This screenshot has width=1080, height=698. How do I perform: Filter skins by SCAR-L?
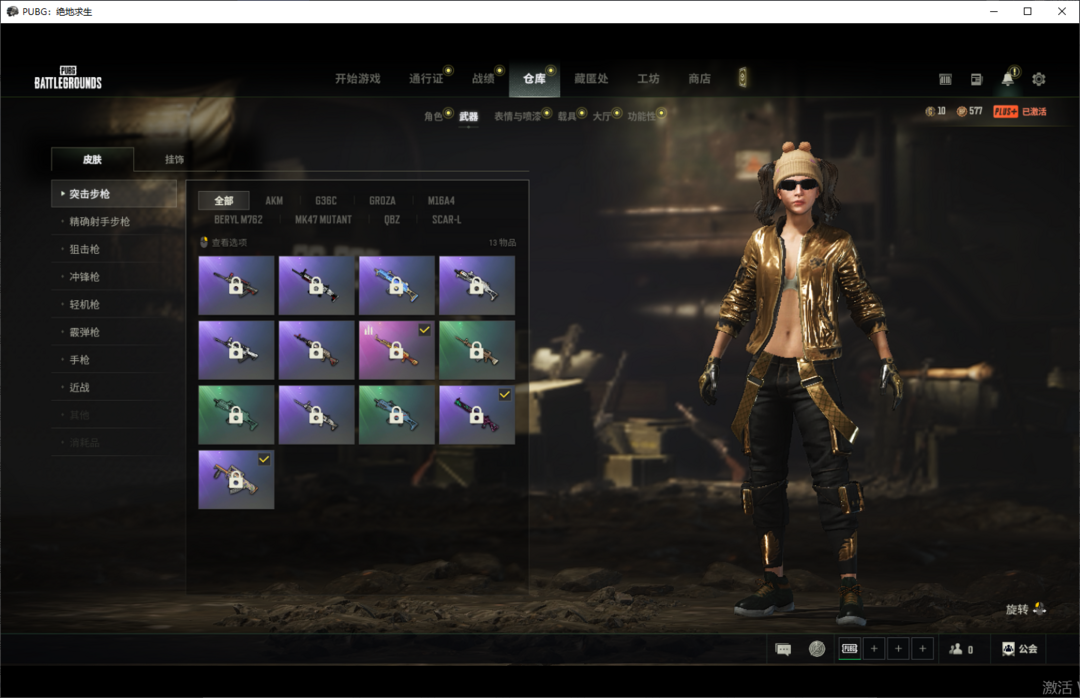coord(446,220)
